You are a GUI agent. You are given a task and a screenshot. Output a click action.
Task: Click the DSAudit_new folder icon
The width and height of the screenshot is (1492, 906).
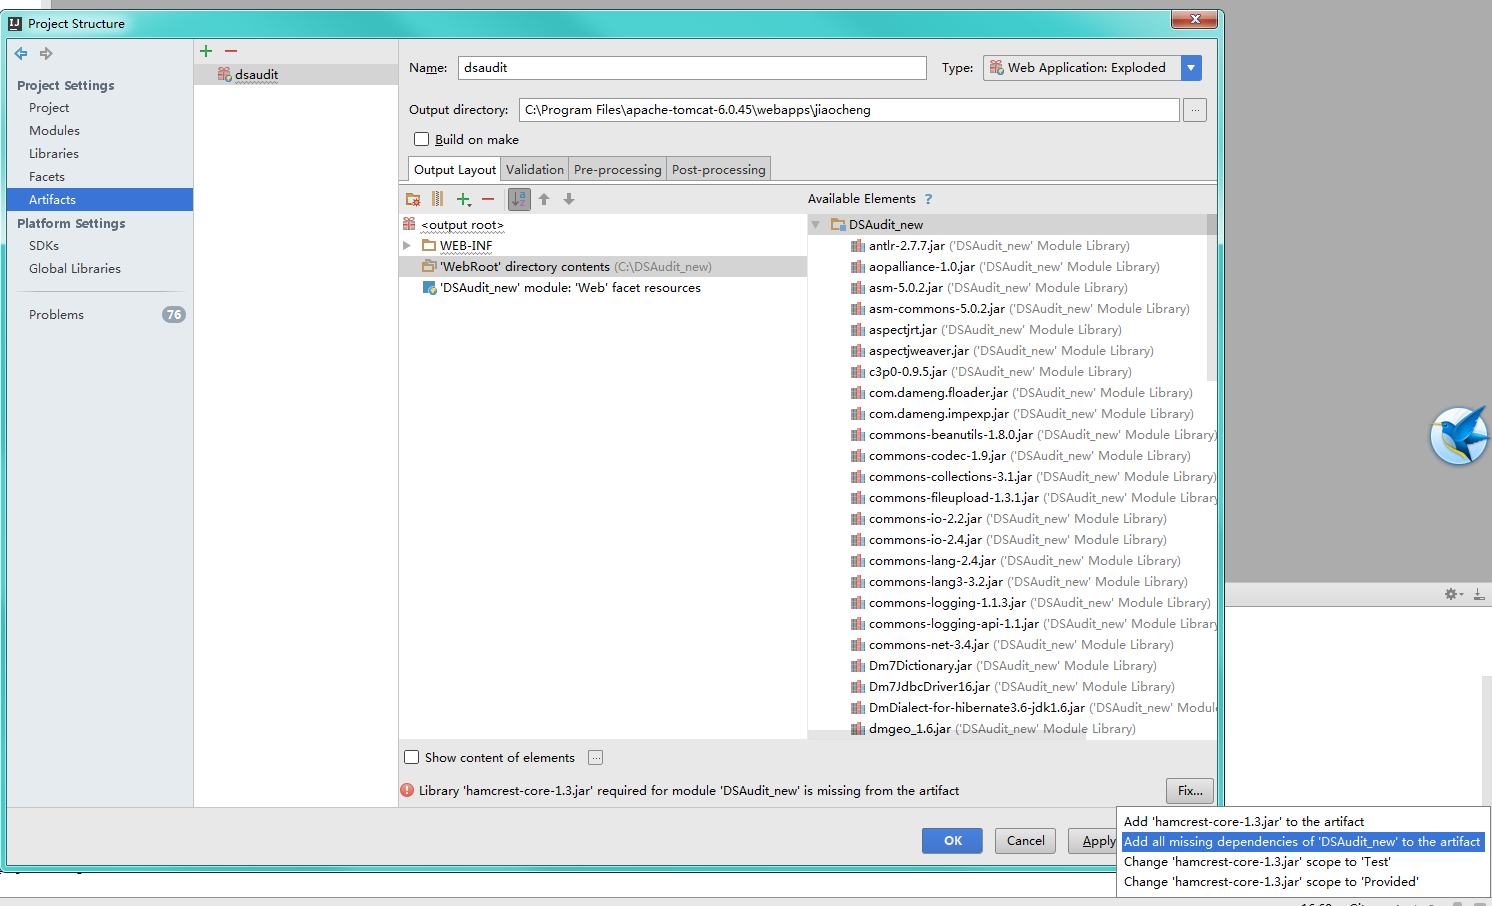[838, 225]
